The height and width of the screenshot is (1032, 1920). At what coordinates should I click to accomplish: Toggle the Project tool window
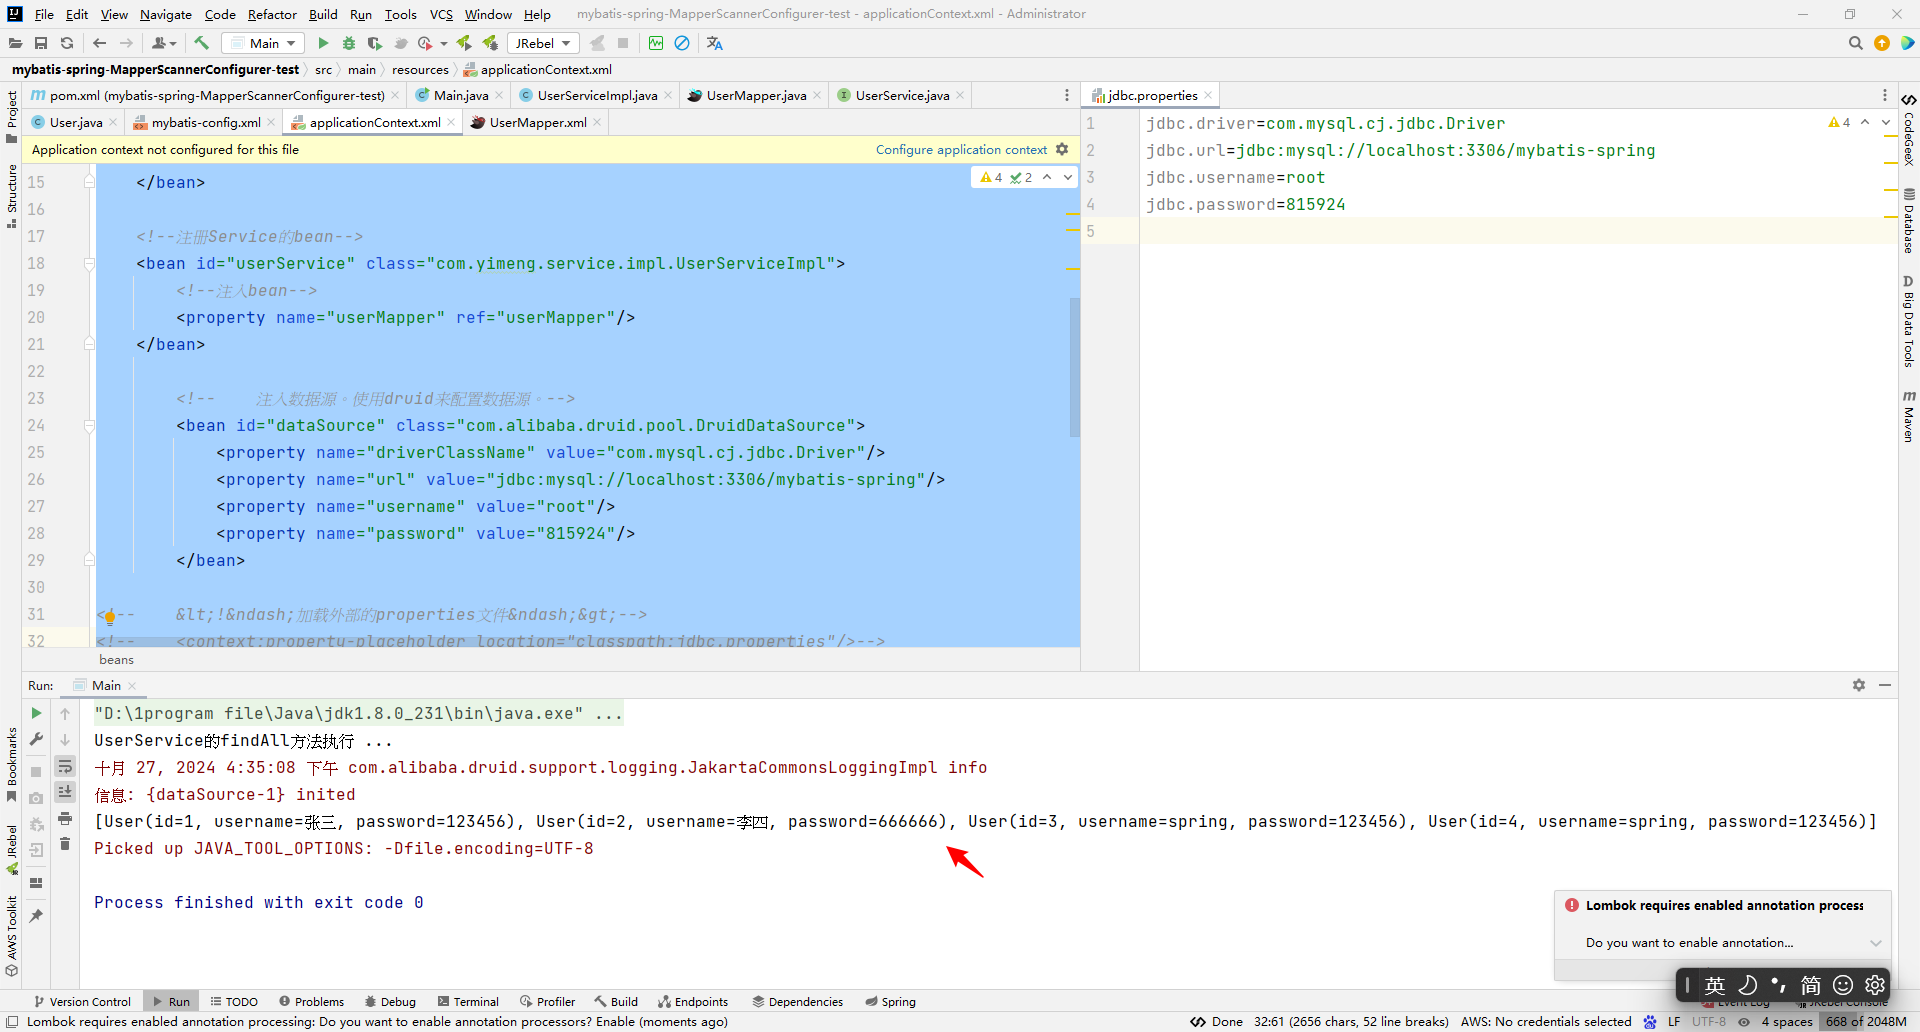[12, 115]
